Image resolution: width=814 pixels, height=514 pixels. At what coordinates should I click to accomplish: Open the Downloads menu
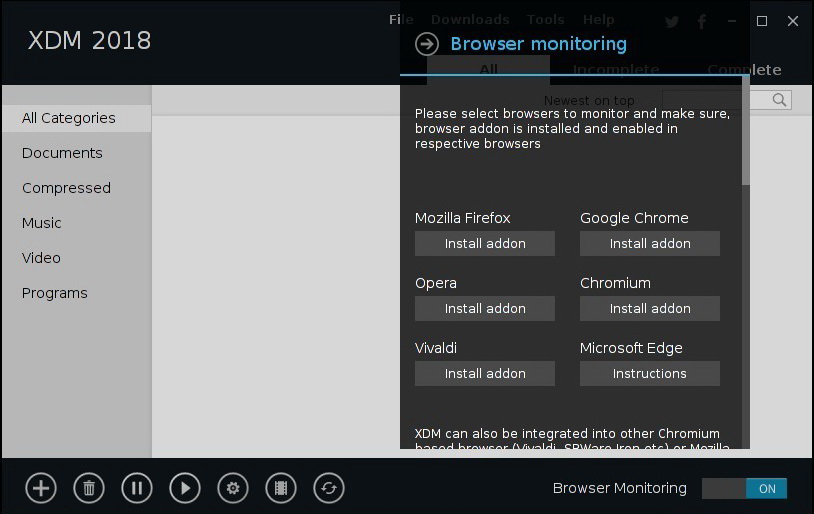[470, 20]
